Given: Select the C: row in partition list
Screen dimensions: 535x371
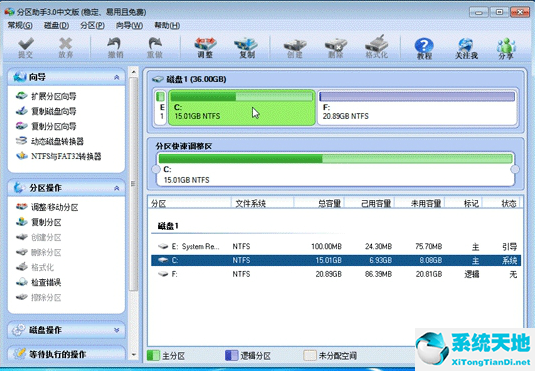Looking at the screenshot, I should point(336,260).
